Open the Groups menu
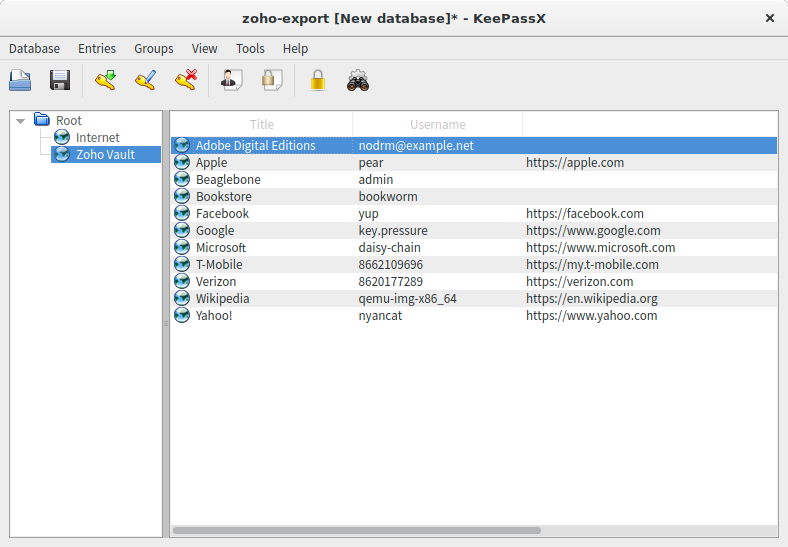The width and height of the screenshot is (788, 547). (x=154, y=49)
